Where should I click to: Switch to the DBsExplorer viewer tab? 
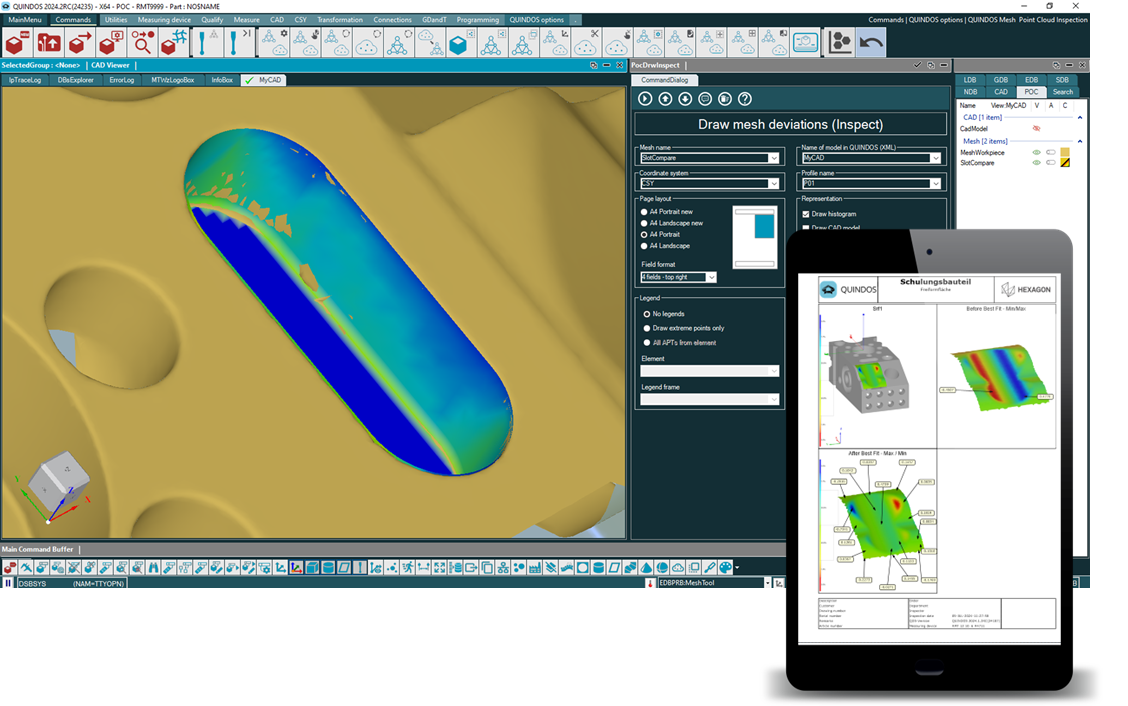coord(76,80)
